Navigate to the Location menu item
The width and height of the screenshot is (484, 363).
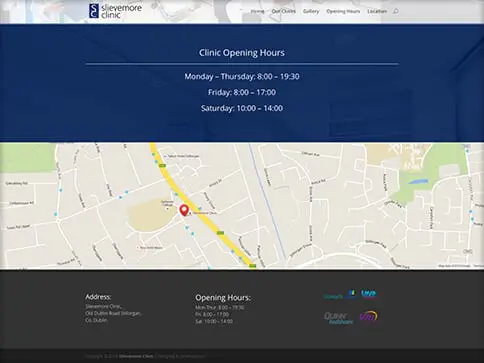point(377,11)
